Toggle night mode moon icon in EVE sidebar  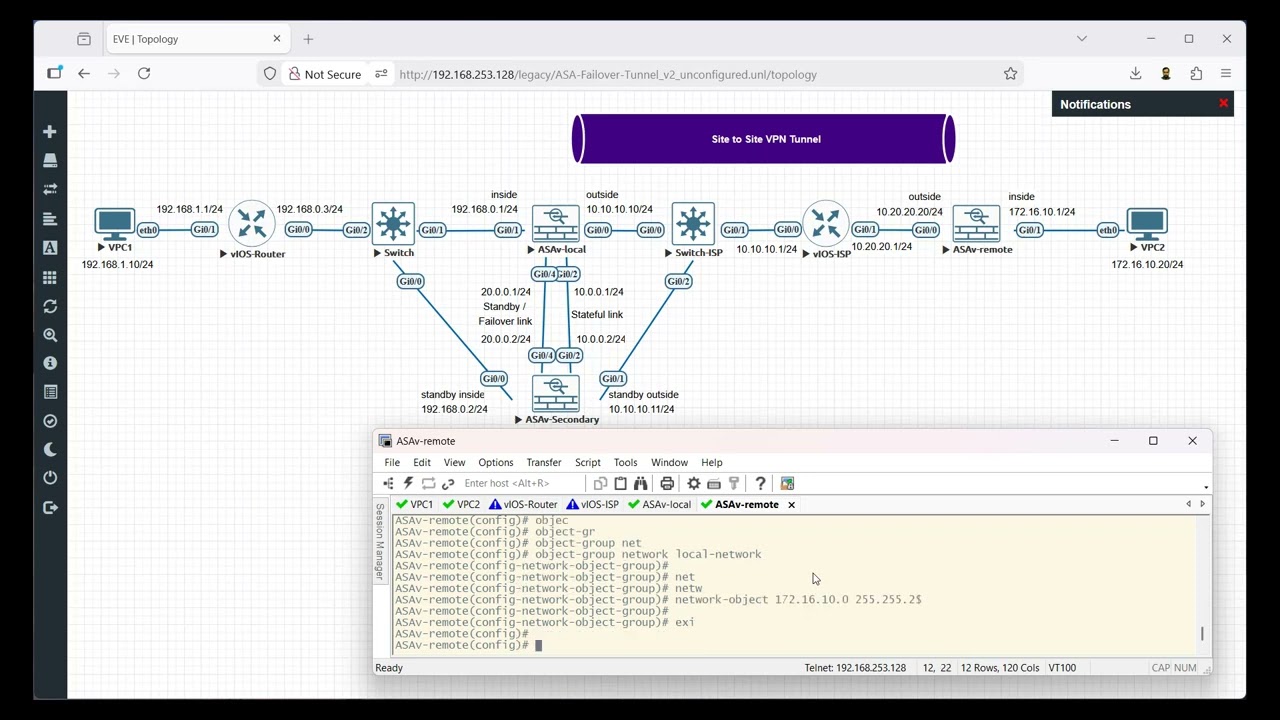coord(50,450)
